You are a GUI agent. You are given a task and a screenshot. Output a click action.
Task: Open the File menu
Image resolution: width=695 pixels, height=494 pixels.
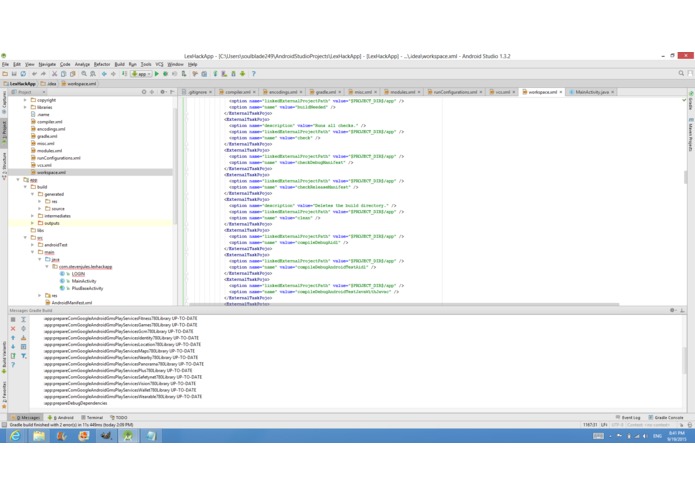click(x=5, y=64)
